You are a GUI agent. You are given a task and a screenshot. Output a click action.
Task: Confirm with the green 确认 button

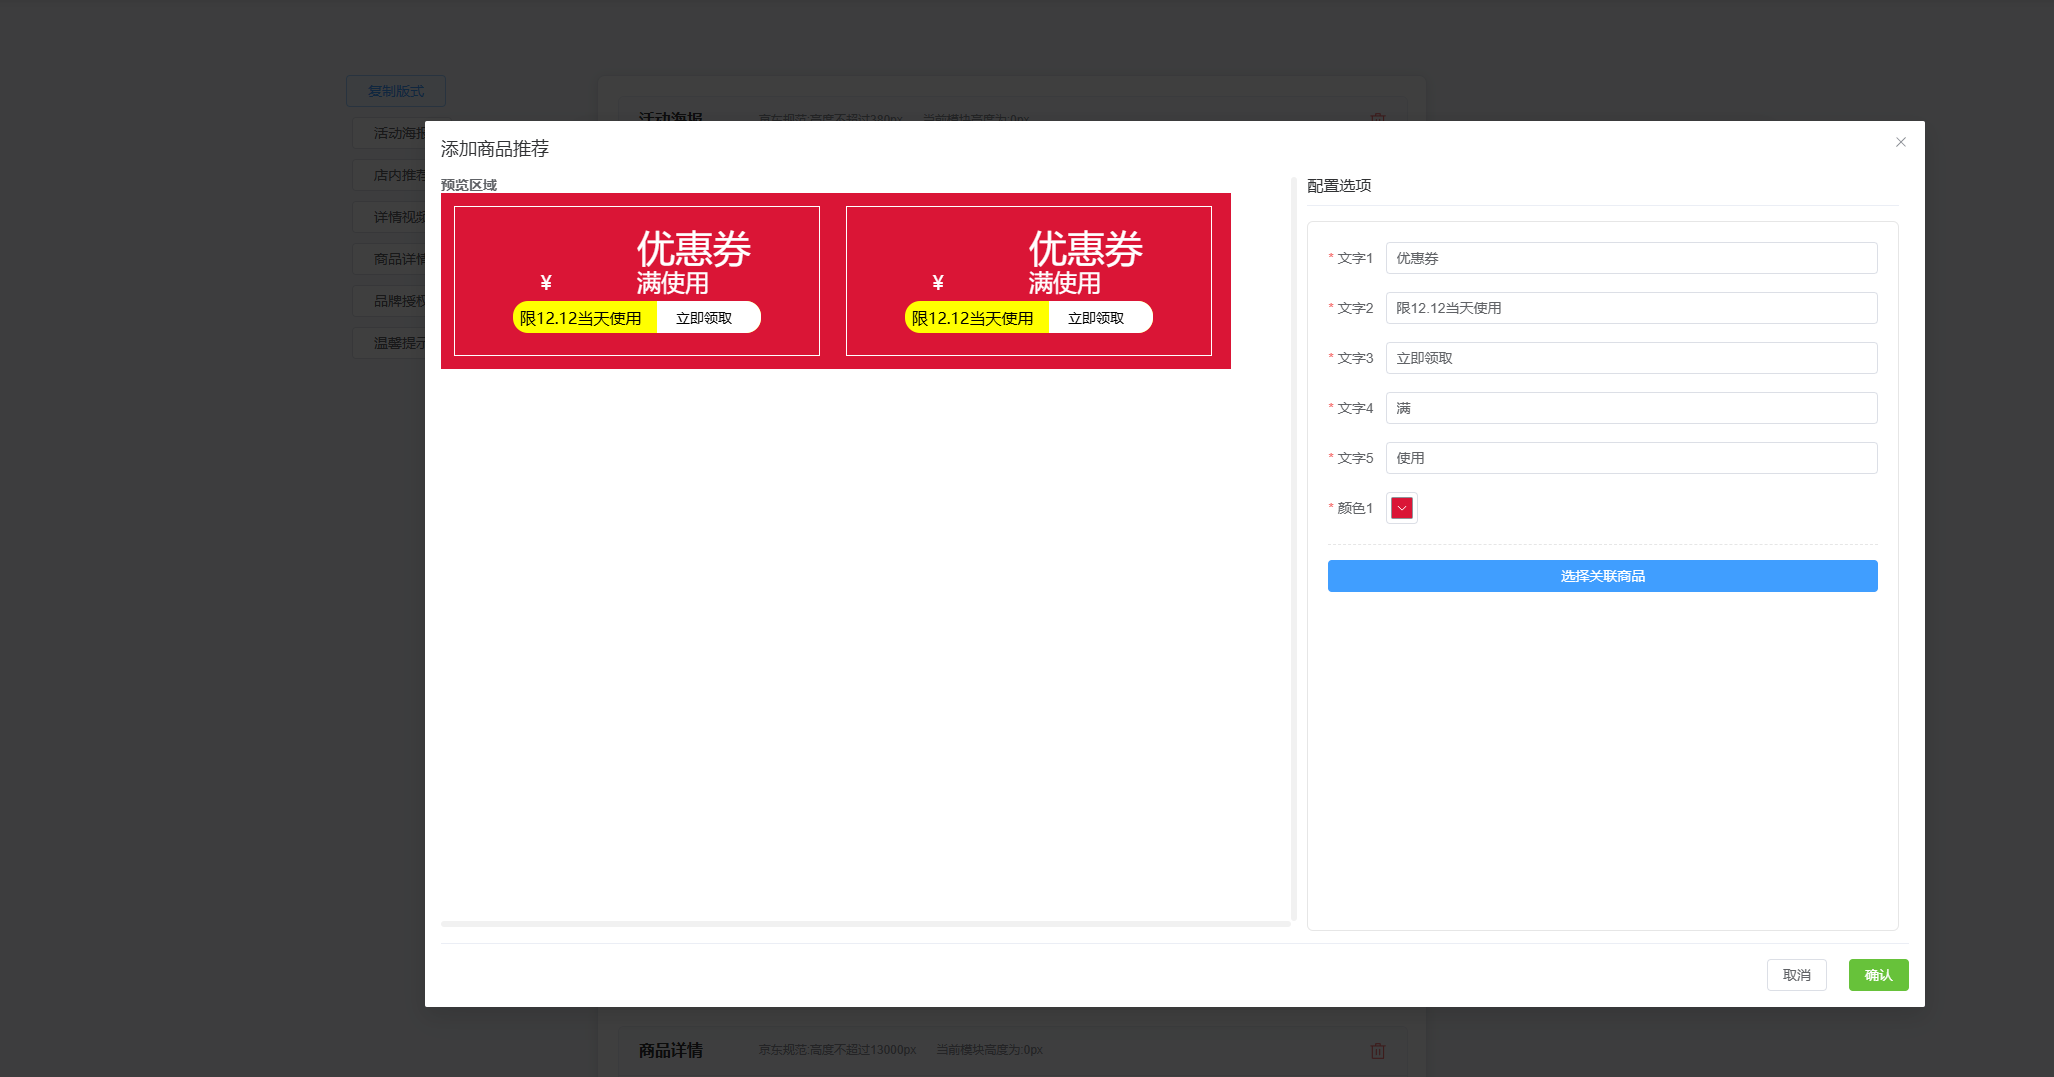[1878, 975]
